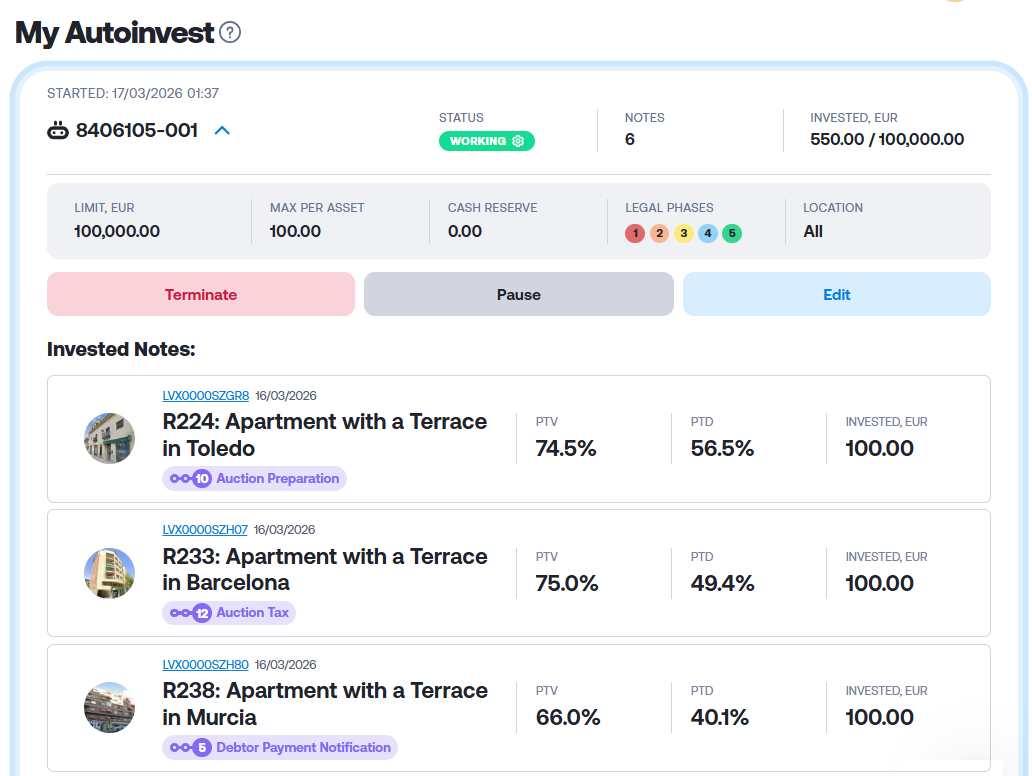
Task: Click the Barcelona apartment thumbnail photo
Action: coord(109,573)
